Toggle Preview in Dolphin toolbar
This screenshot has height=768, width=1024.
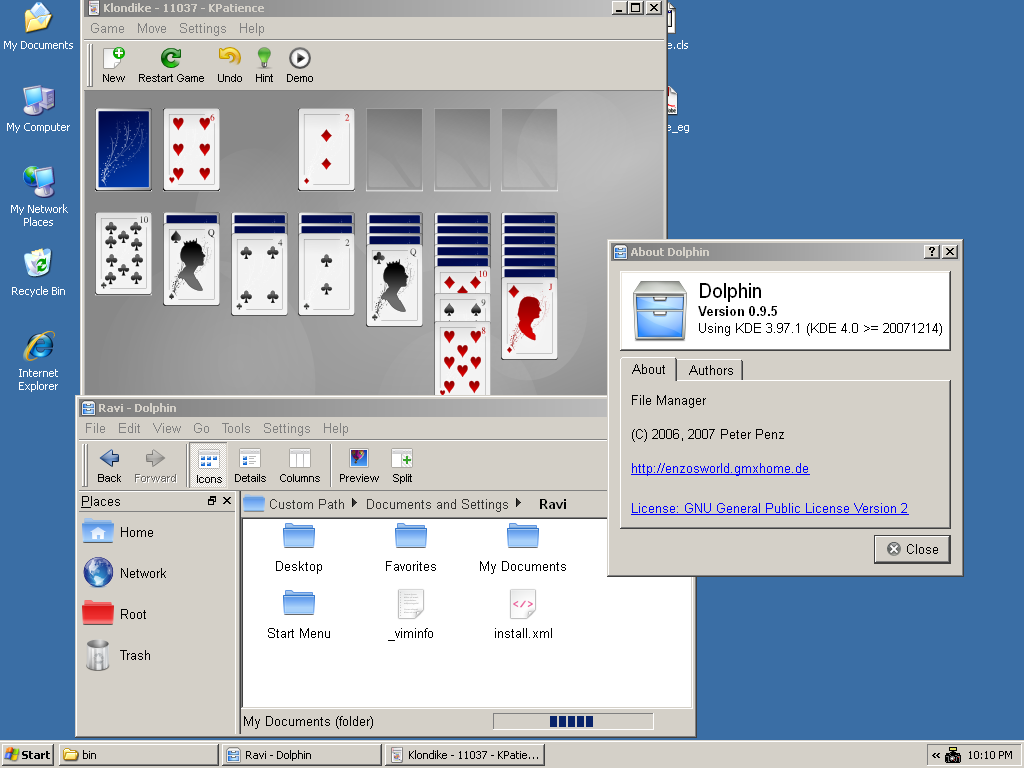359,466
